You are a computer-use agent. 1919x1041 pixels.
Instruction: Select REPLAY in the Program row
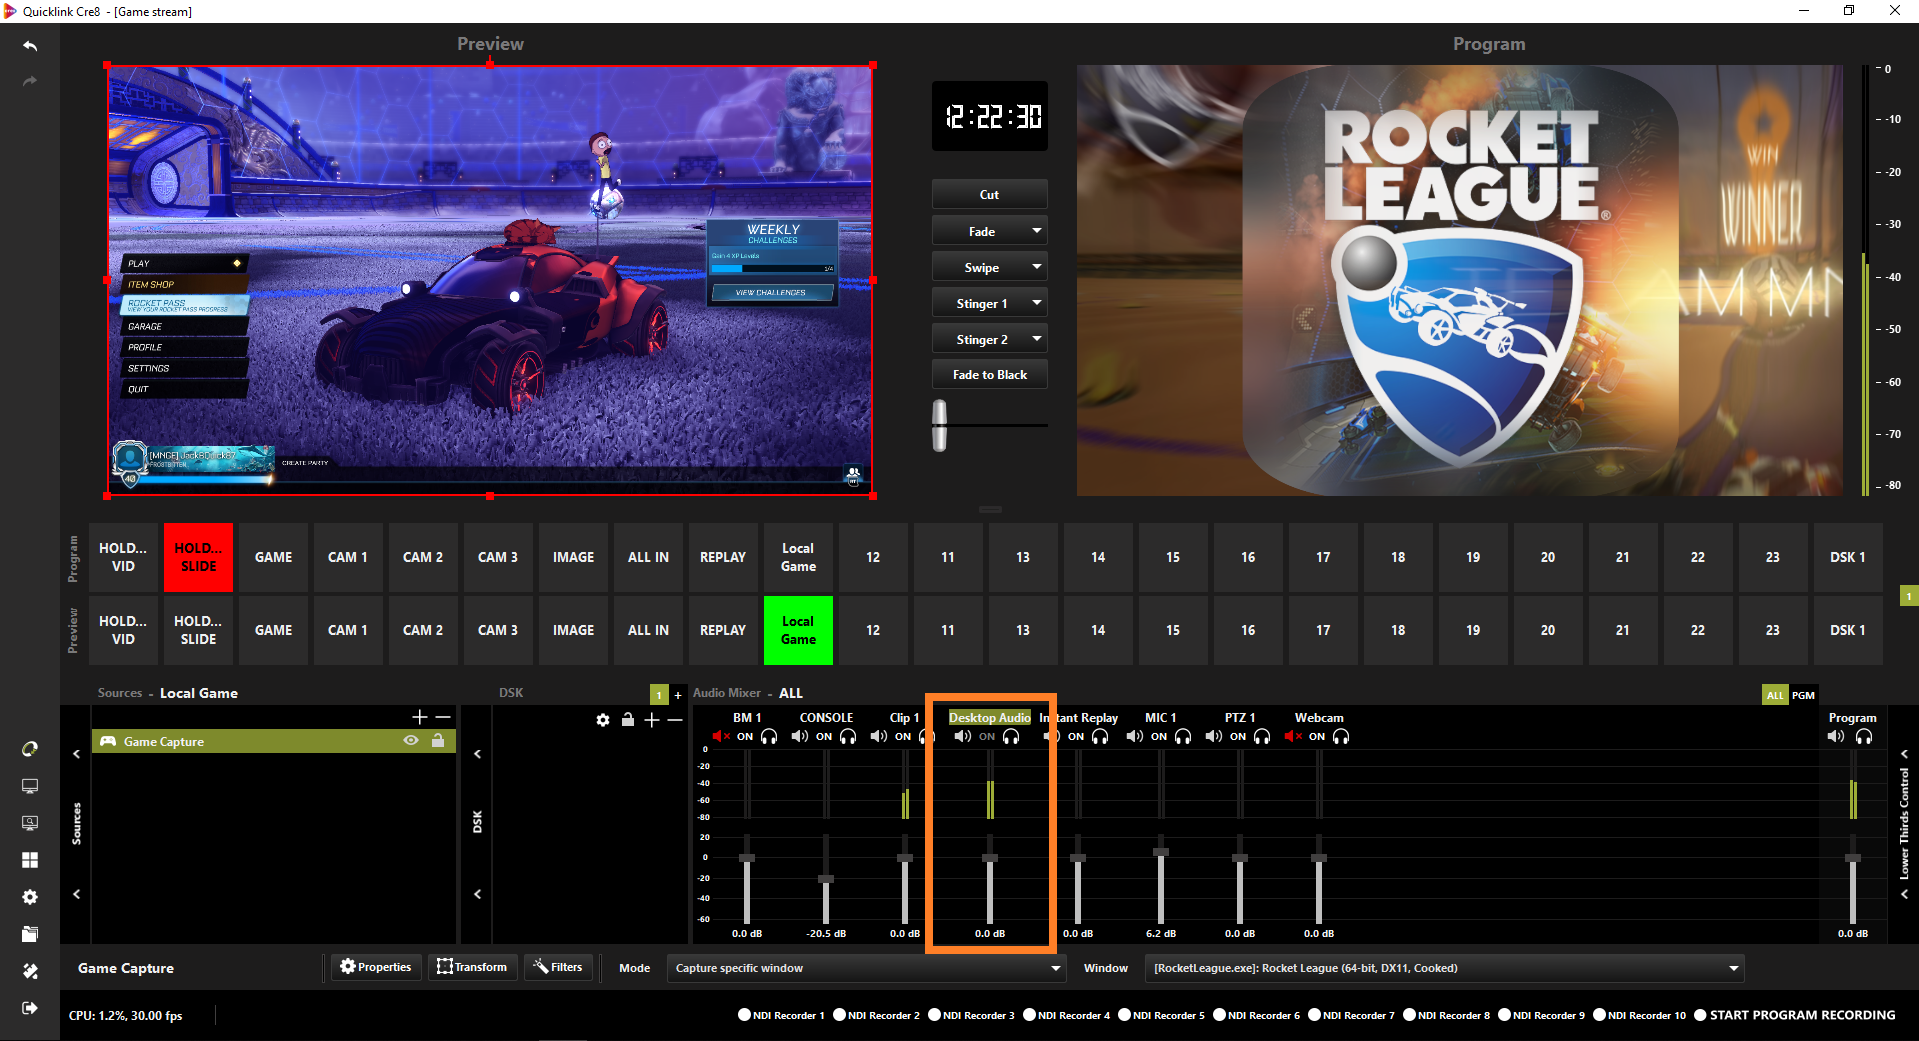click(x=723, y=557)
